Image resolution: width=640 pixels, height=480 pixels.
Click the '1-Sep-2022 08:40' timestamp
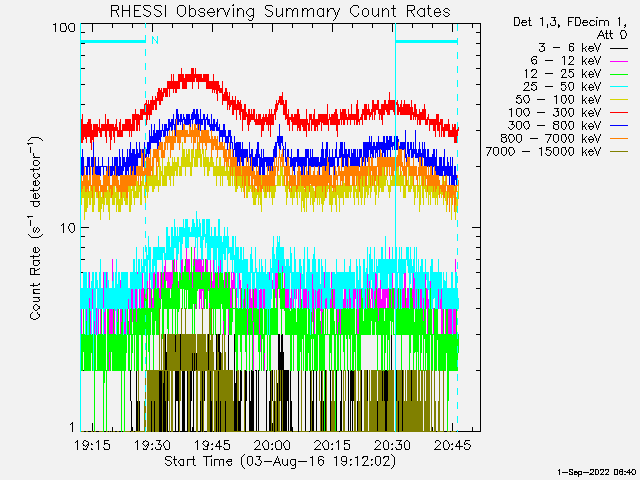point(596,472)
